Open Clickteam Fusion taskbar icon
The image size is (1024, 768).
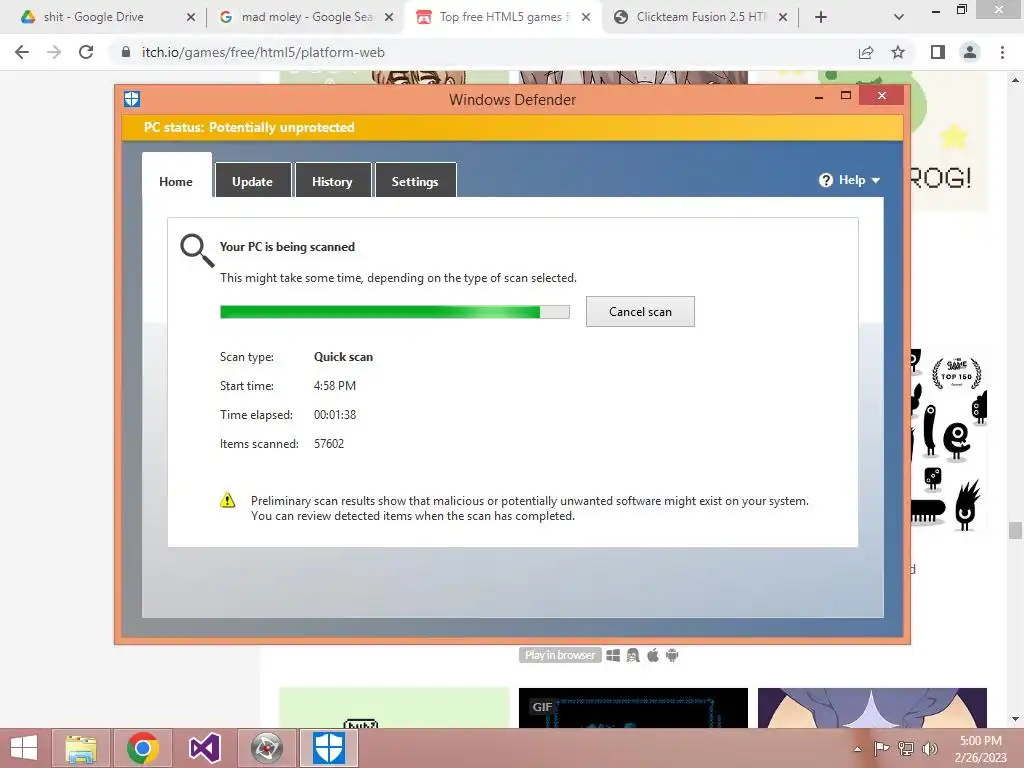tap(266, 748)
